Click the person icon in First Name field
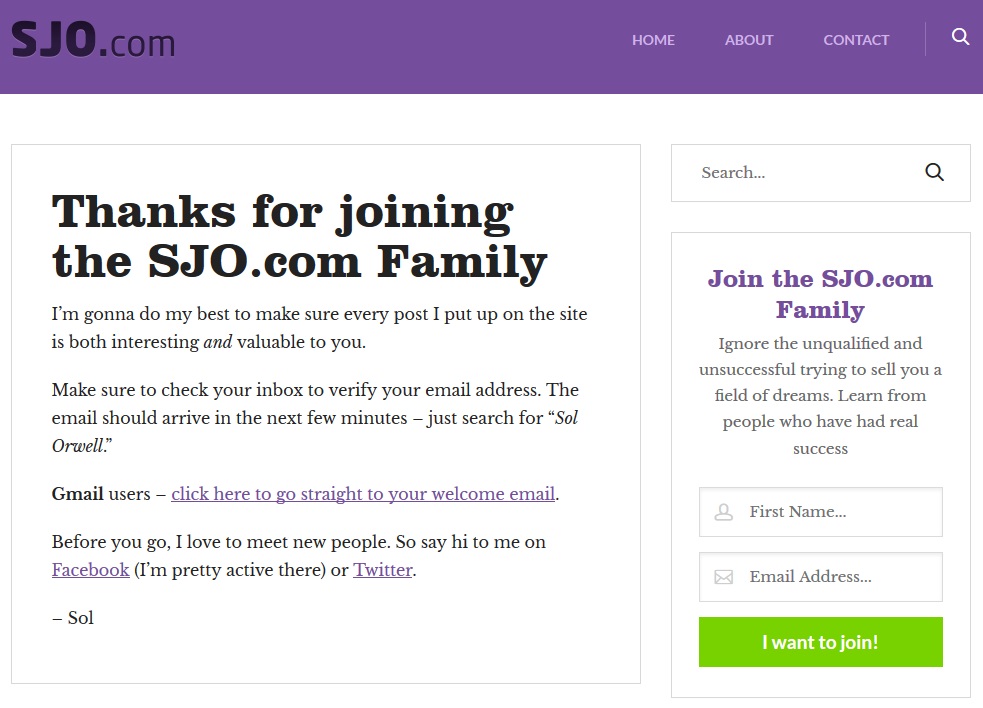 point(723,512)
